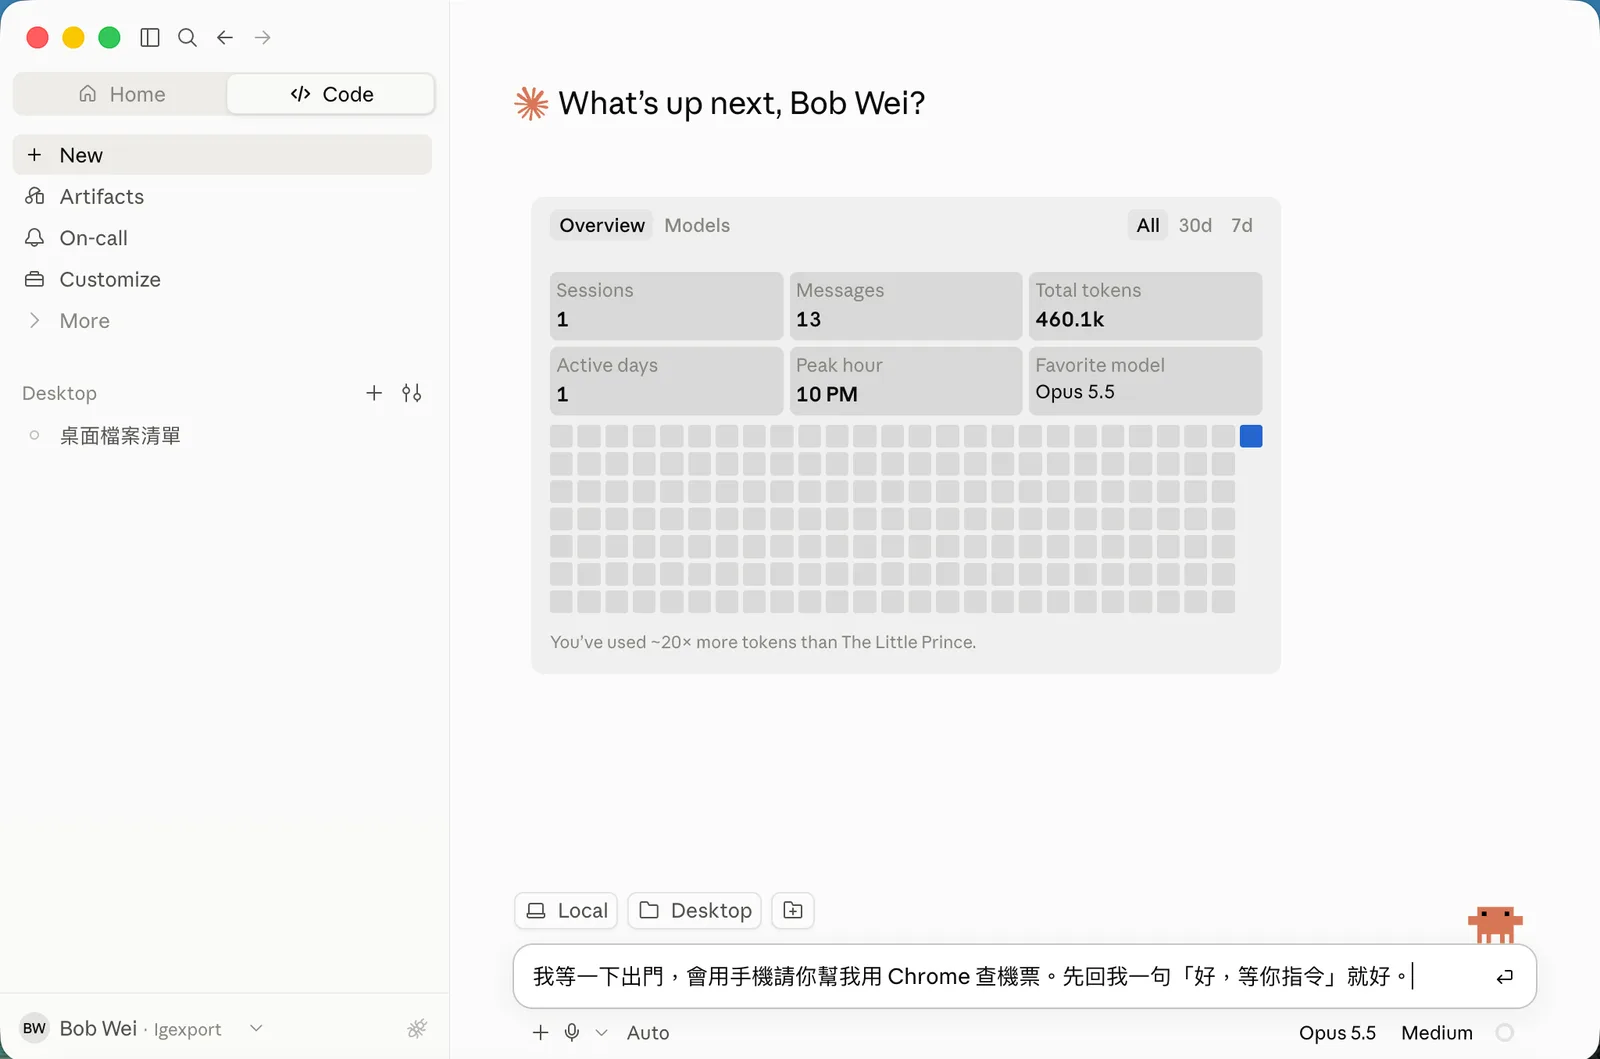The width and height of the screenshot is (1600, 1059).
Task: Filter stats to 30d
Action: [x=1195, y=225]
